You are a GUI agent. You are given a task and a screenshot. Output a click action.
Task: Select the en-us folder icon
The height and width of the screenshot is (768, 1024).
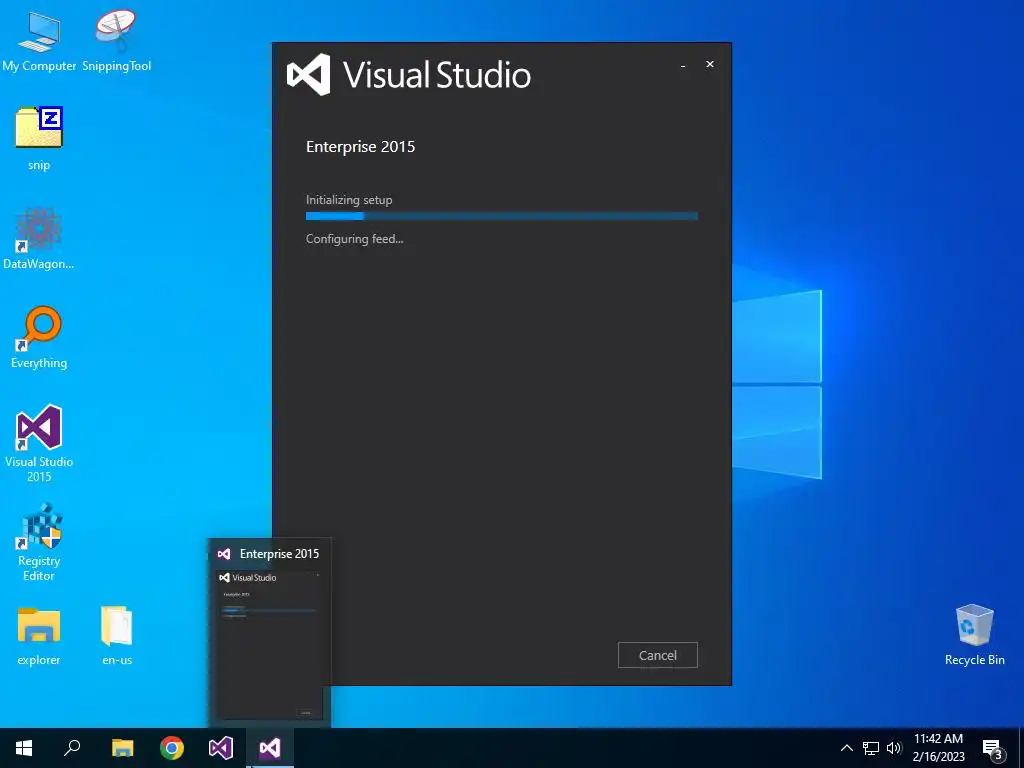click(x=117, y=636)
